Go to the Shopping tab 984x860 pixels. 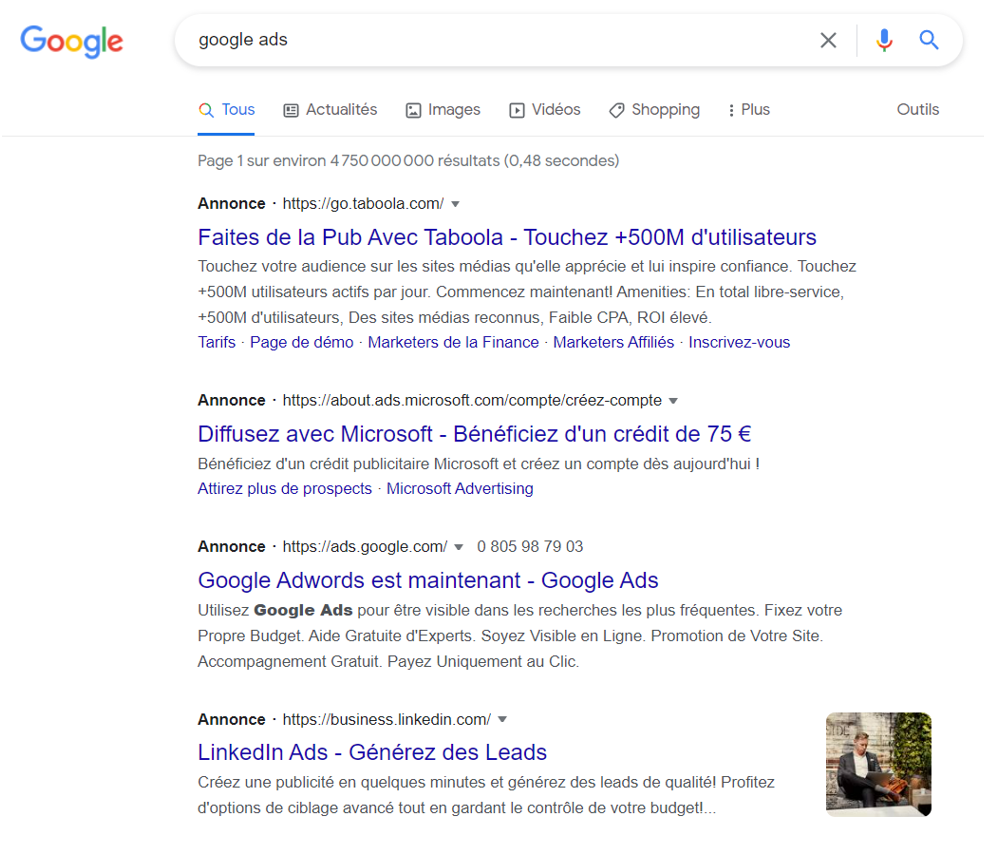click(654, 110)
